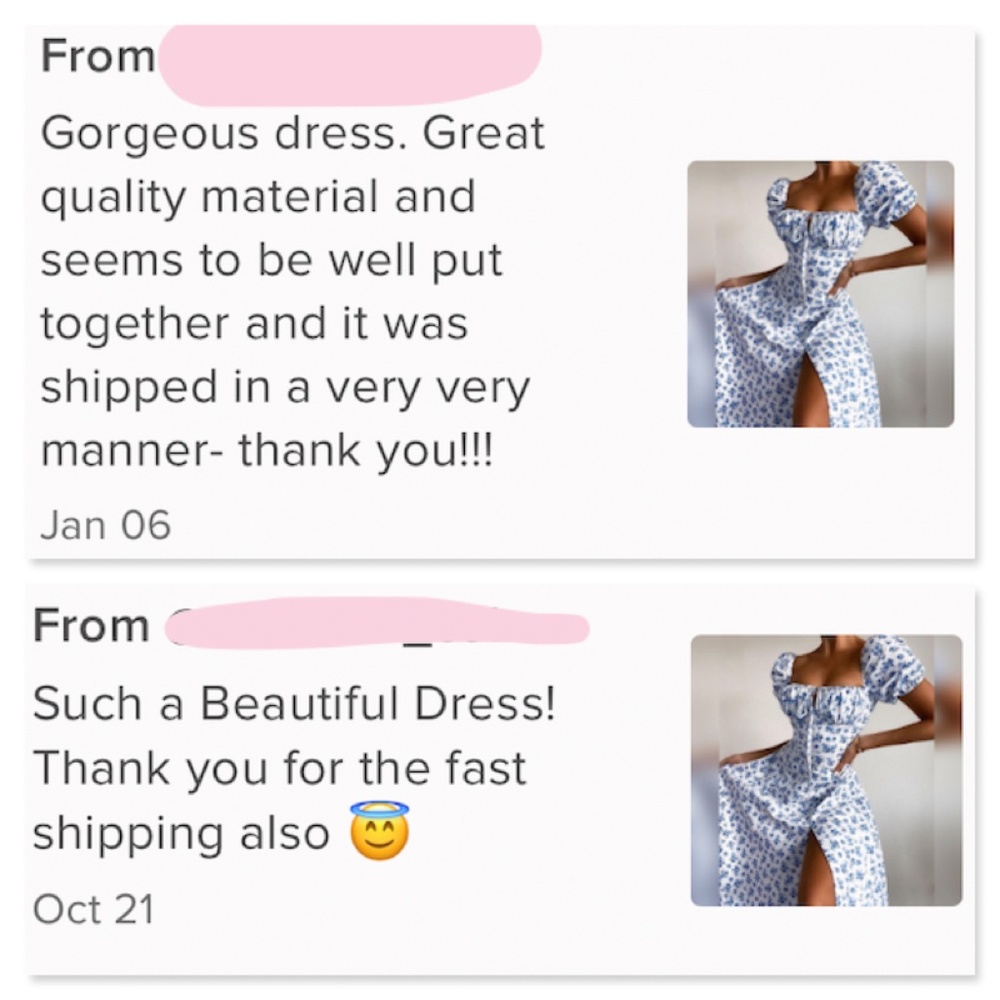Image resolution: width=1000 pixels, height=1000 pixels.
Task: Select the 'together and it was' line
Action: [254, 323]
